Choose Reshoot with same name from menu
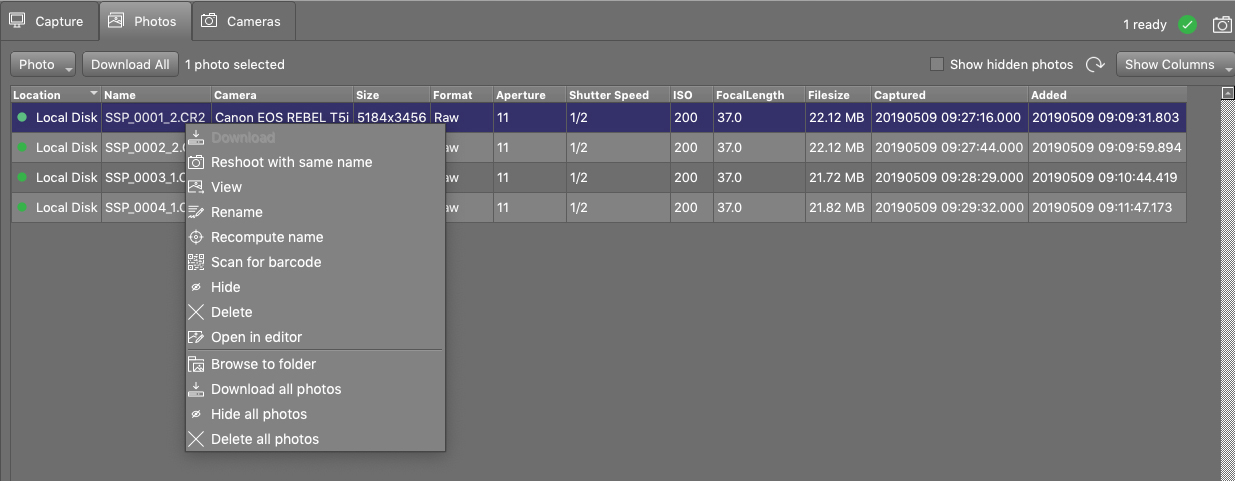The image size is (1235, 481). click(x=291, y=162)
